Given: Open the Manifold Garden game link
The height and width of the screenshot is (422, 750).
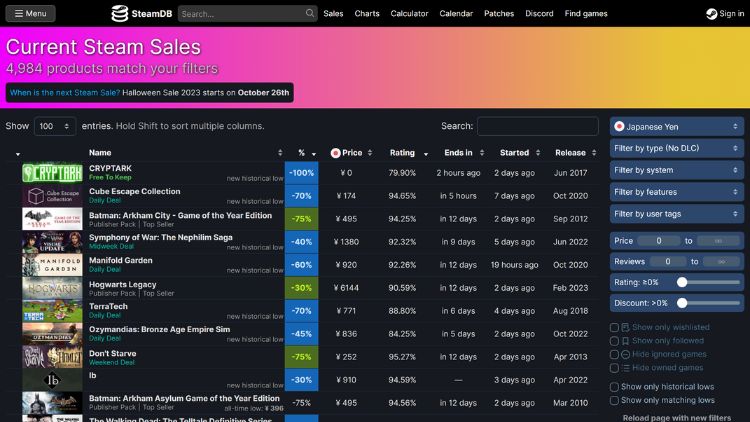Looking at the screenshot, I should [x=121, y=260].
